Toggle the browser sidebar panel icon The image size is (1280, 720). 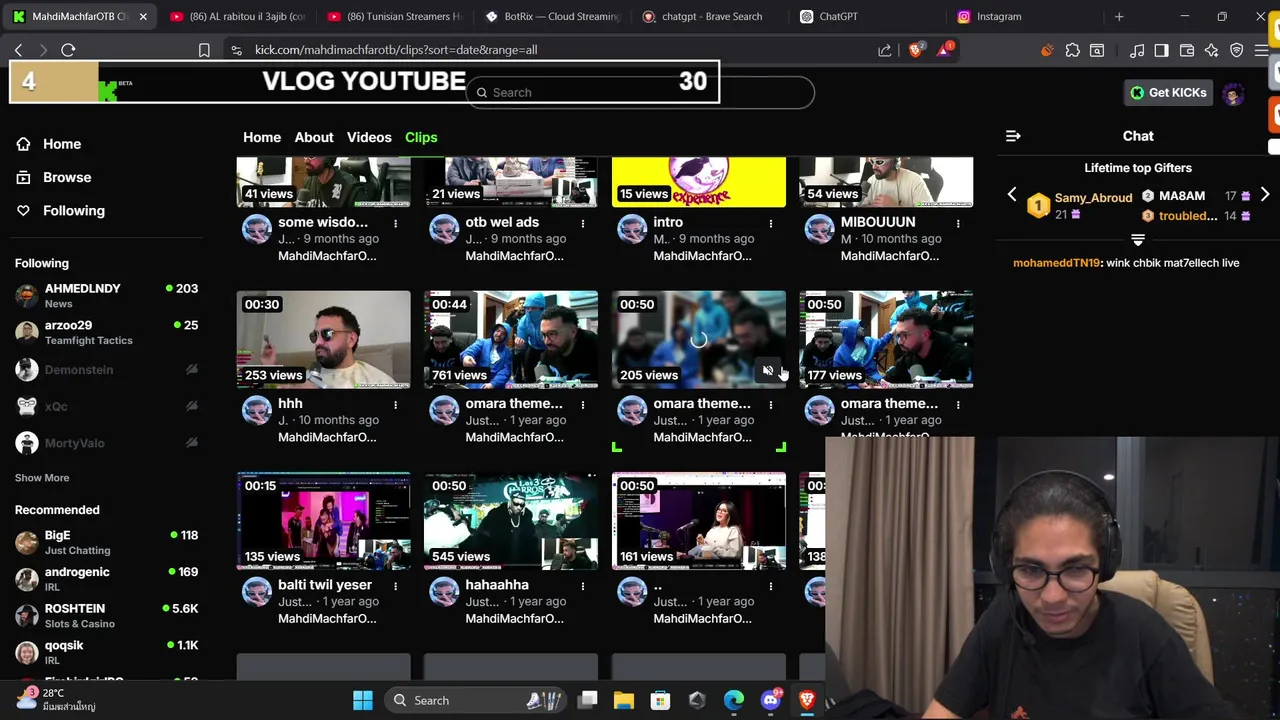(x=1161, y=50)
